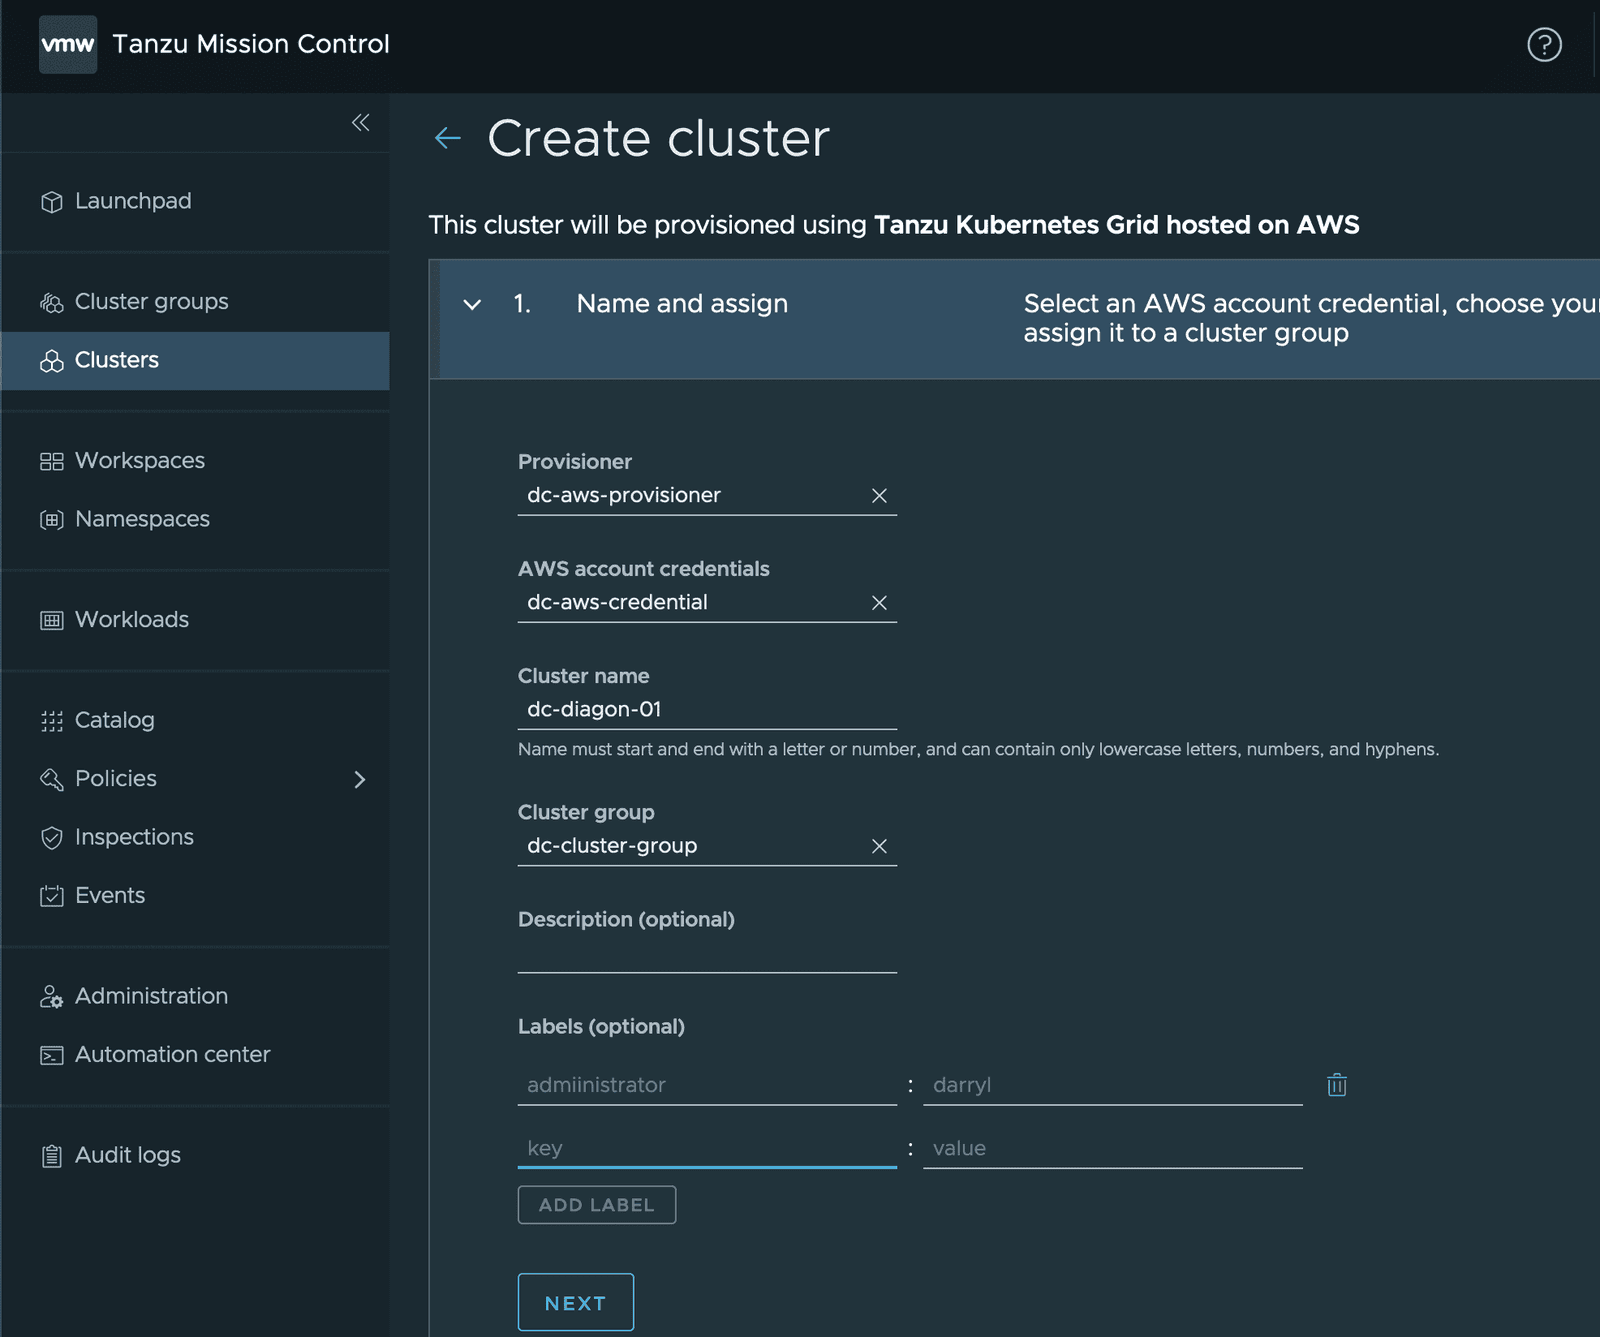Open the Launchpad from the sidebar icon
The height and width of the screenshot is (1337, 1600).
click(51, 201)
